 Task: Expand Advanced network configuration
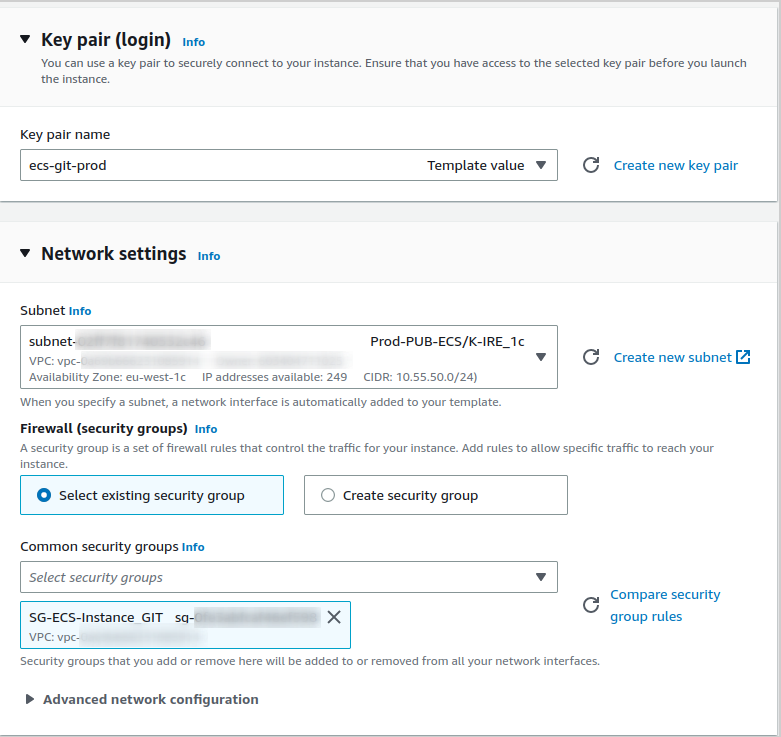tap(30, 700)
